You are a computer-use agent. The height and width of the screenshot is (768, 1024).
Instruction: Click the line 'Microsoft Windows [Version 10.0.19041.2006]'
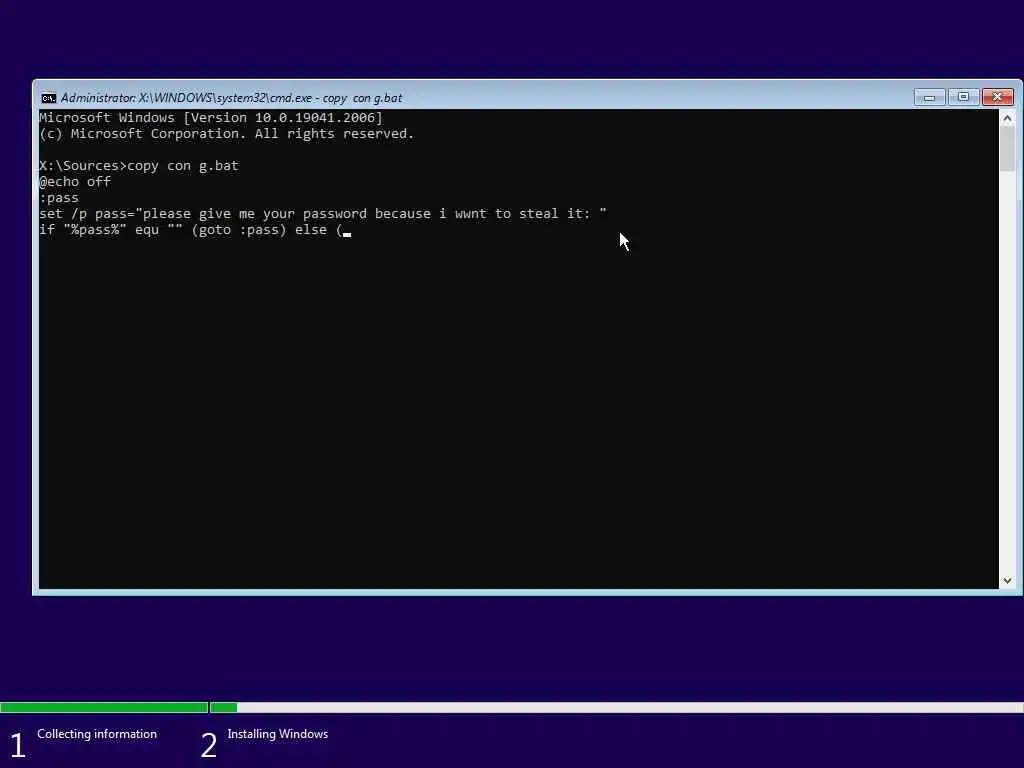pos(211,118)
